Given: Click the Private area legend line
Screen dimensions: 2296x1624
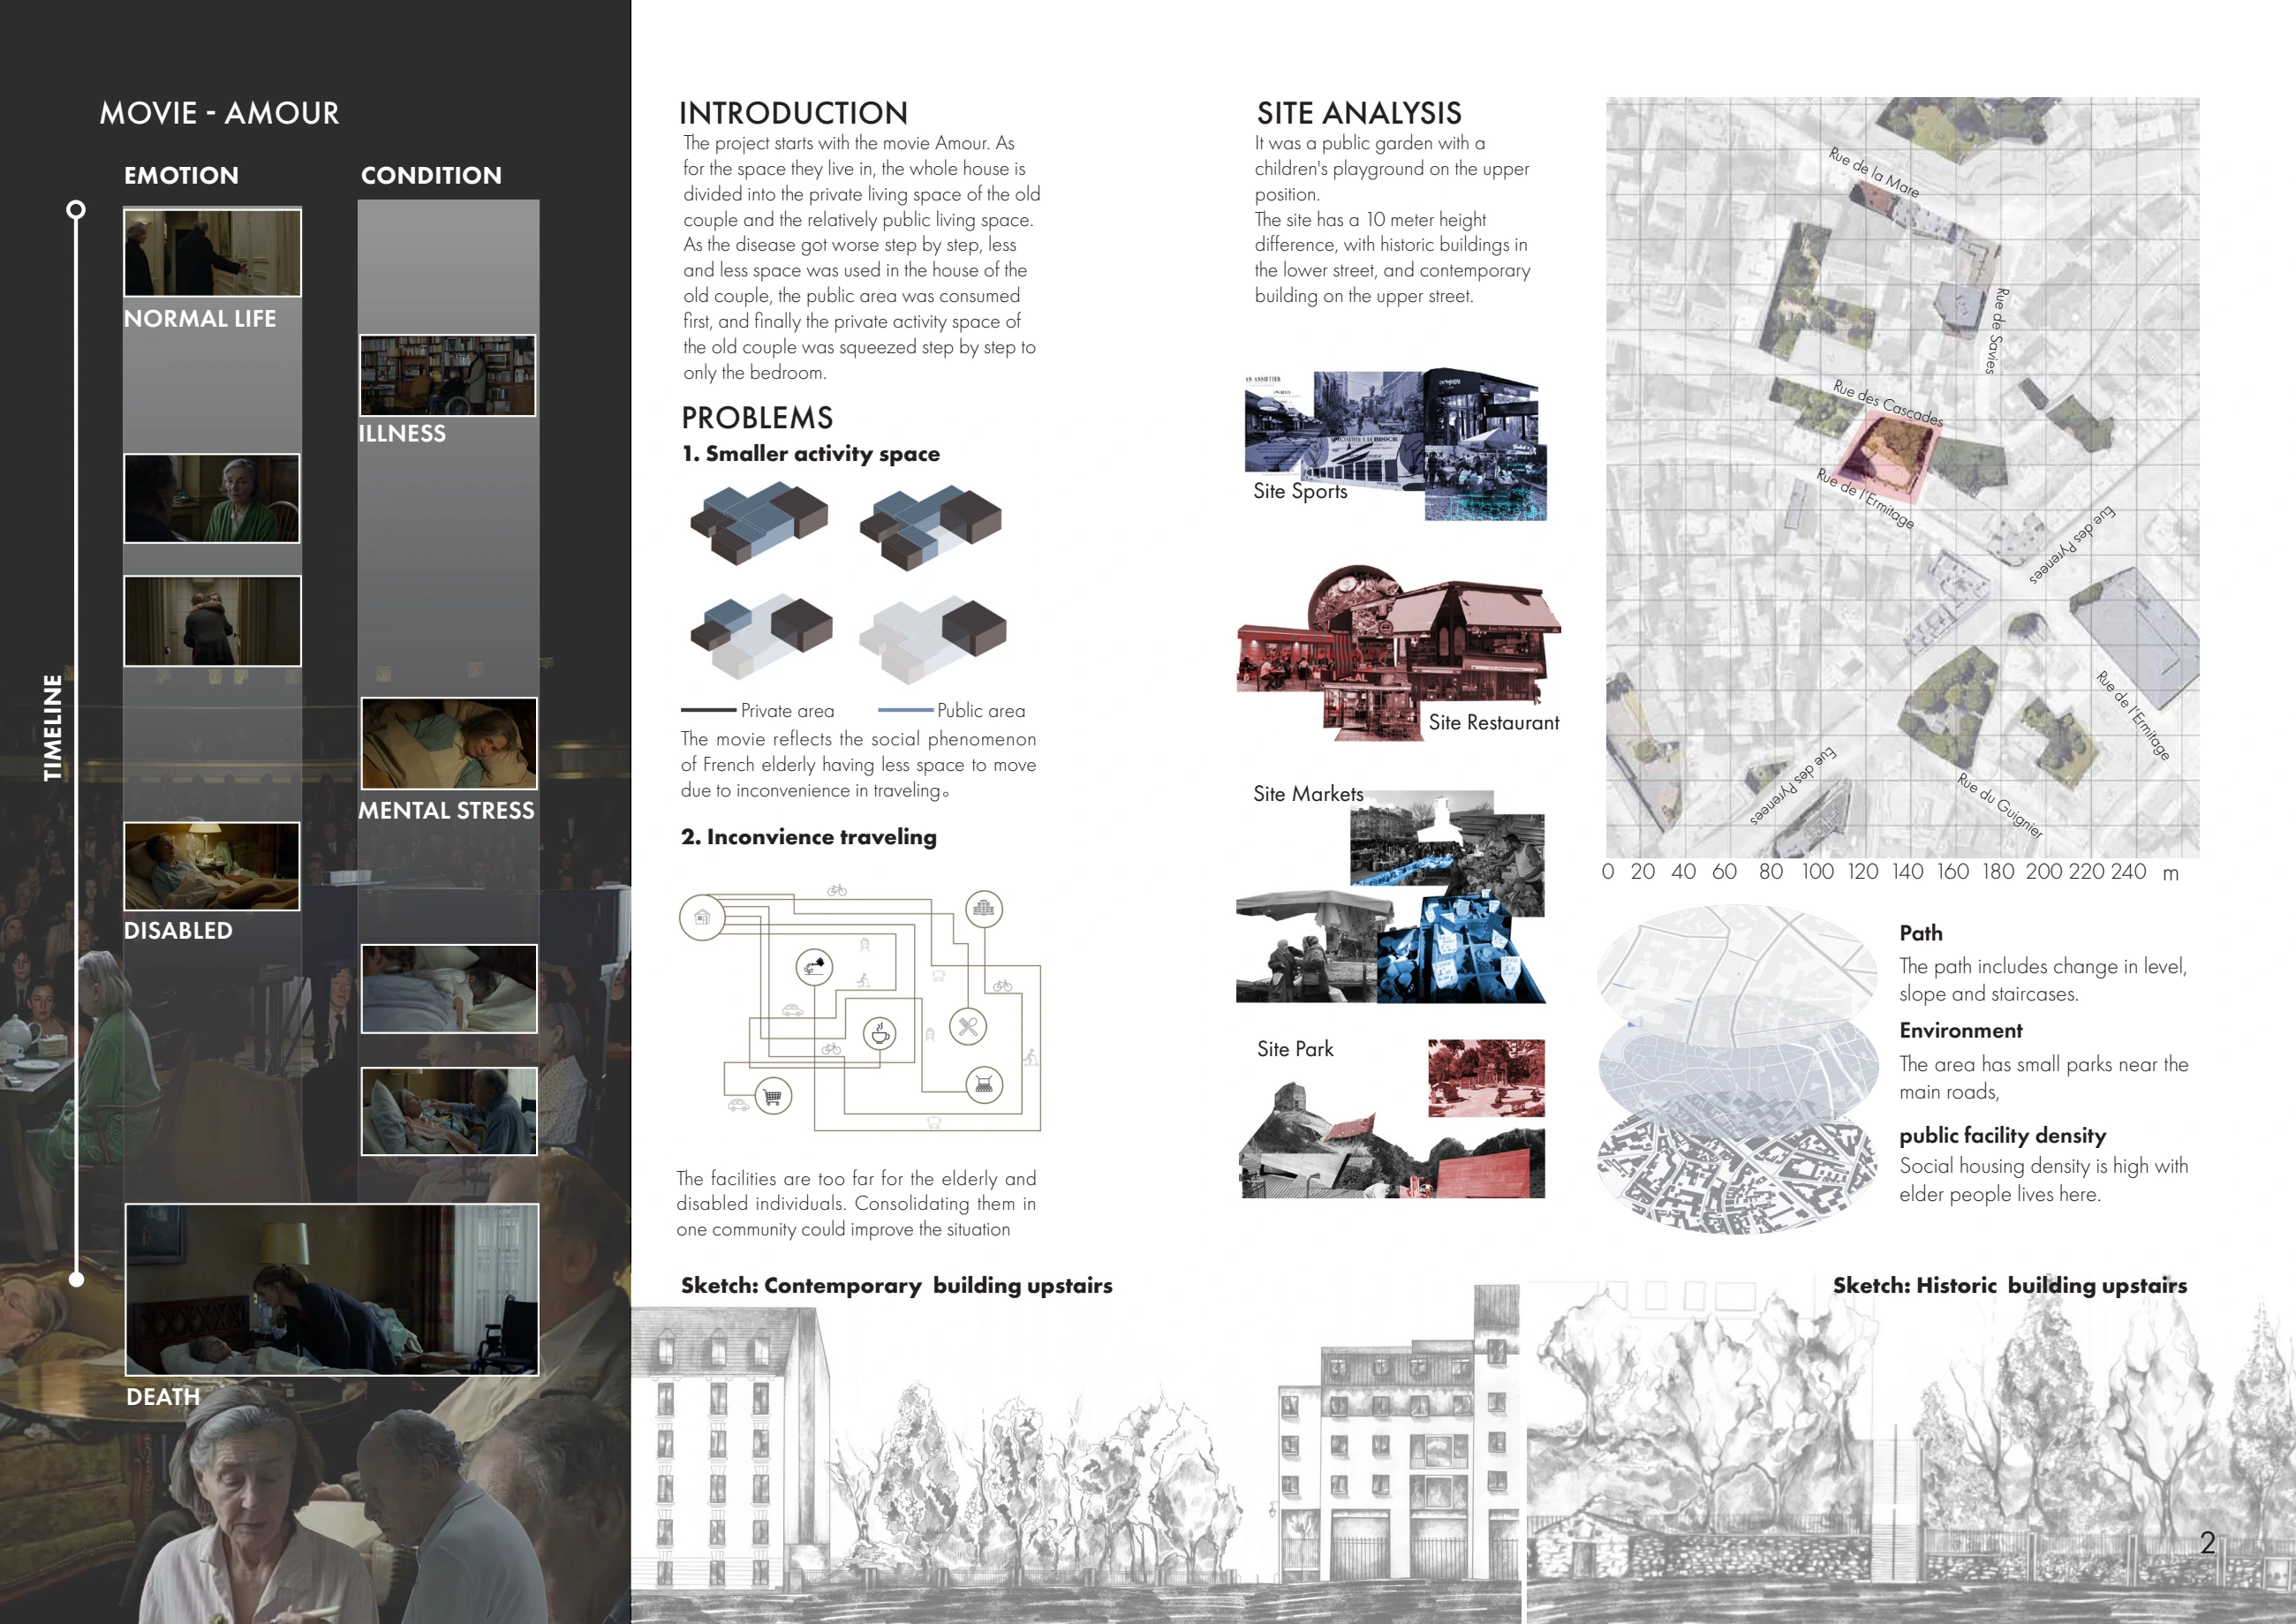Looking at the screenshot, I should [x=708, y=710].
